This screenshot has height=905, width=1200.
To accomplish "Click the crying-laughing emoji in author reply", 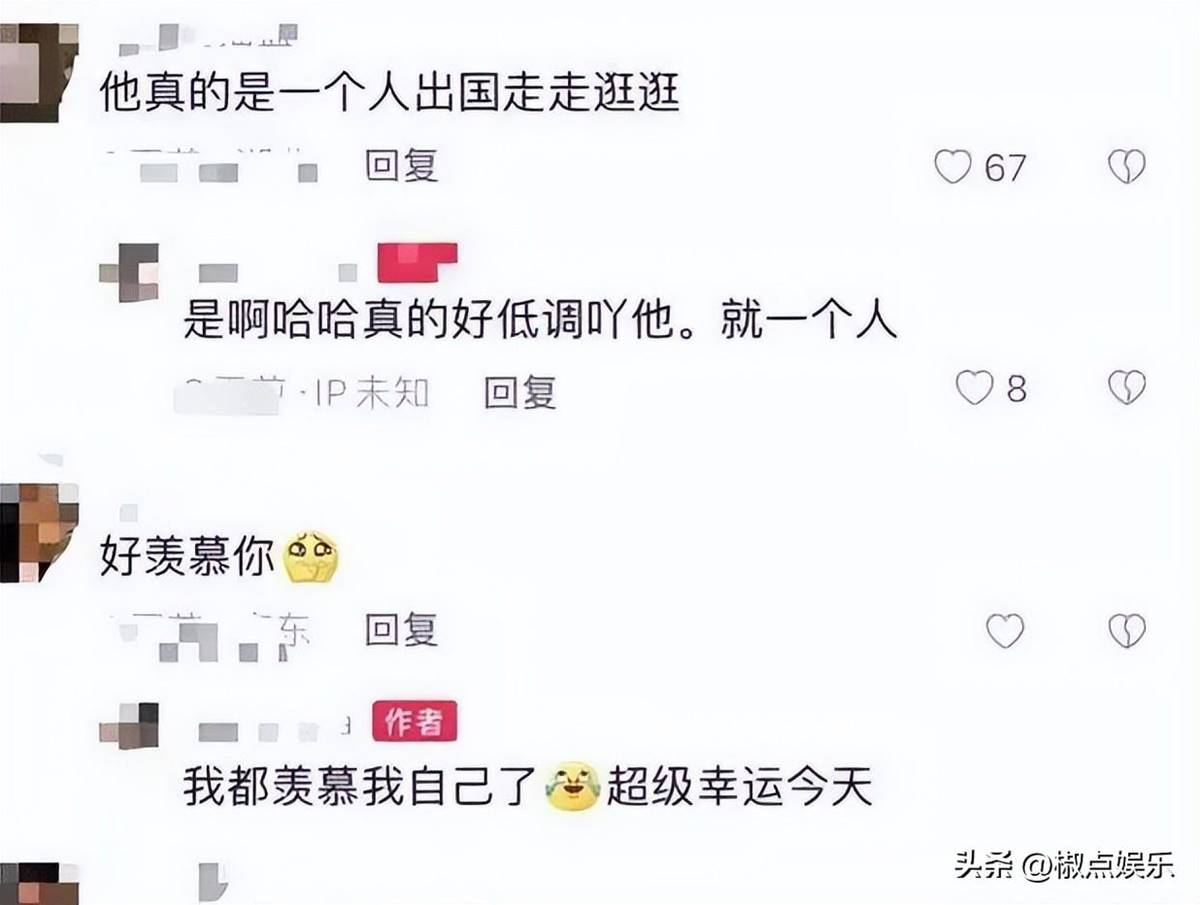I will click(572, 785).
